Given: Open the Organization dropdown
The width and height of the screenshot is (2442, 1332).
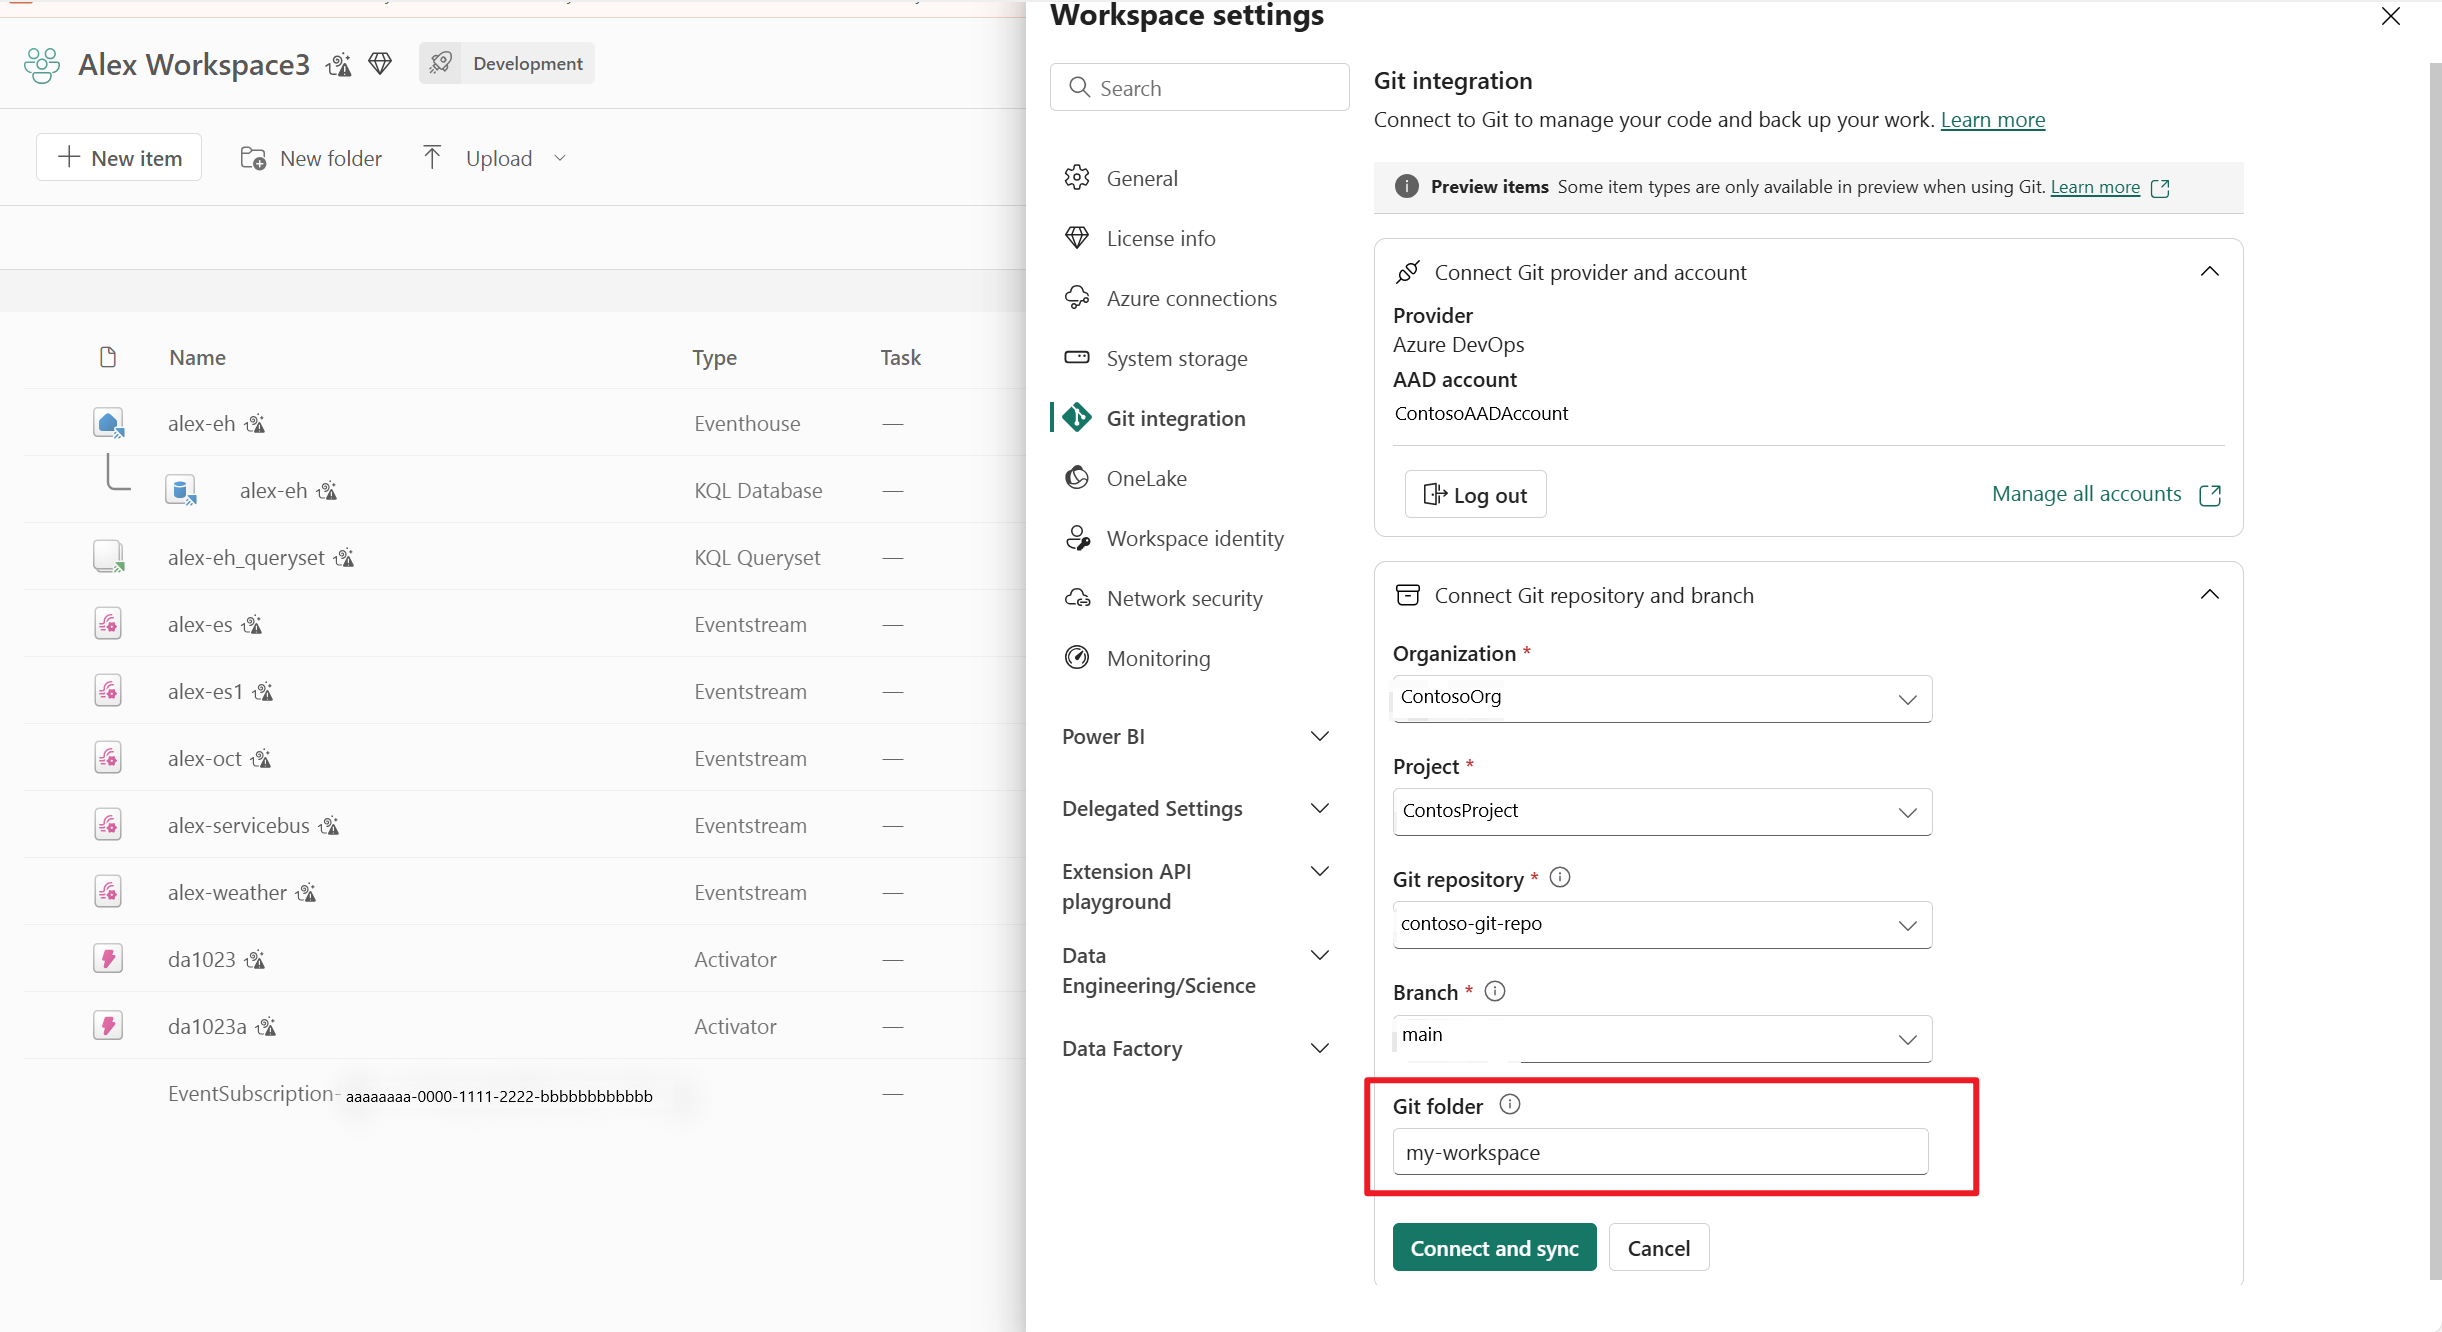Looking at the screenshot, I should 1661,698.
